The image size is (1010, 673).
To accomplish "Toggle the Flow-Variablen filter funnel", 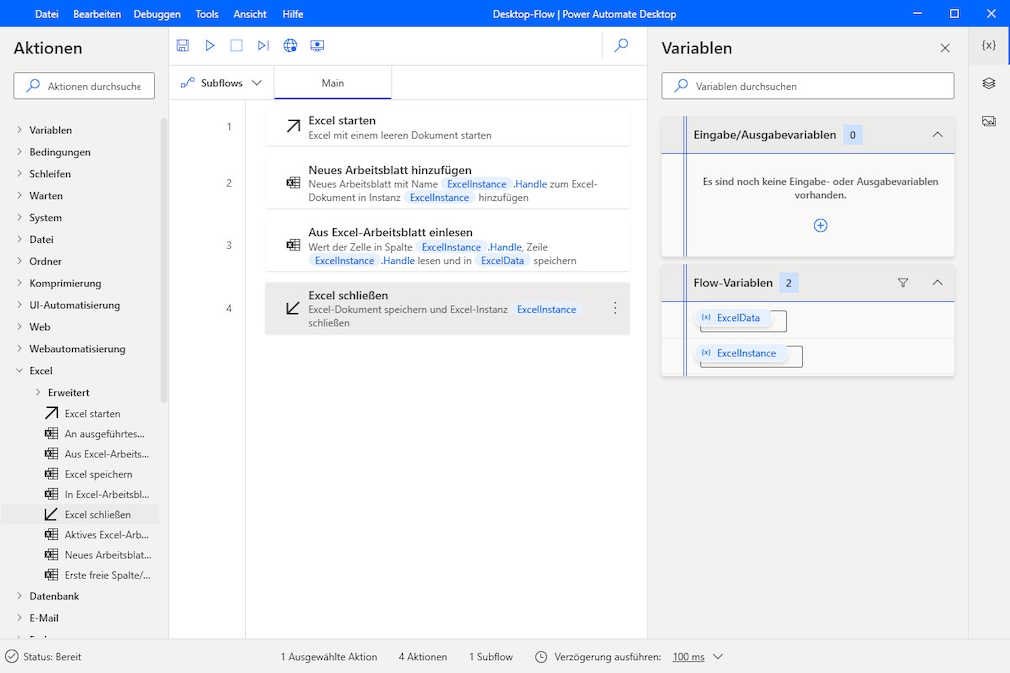I will point(902,282).
